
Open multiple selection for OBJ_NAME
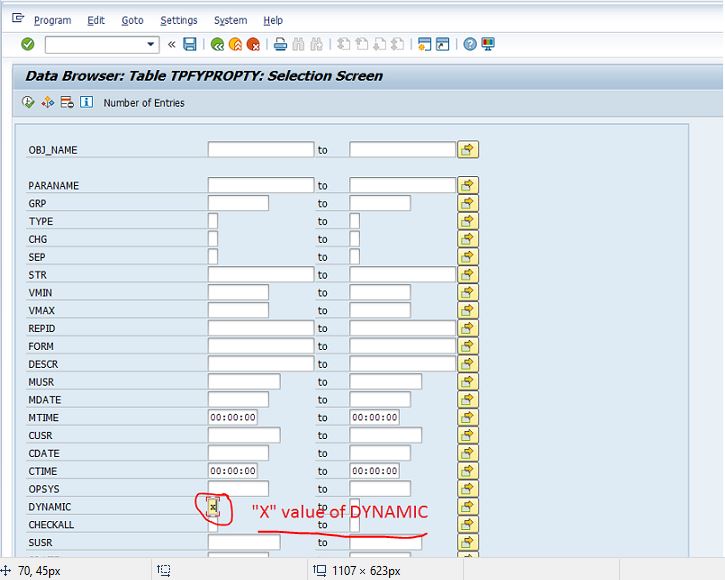[x=467, y=149]
